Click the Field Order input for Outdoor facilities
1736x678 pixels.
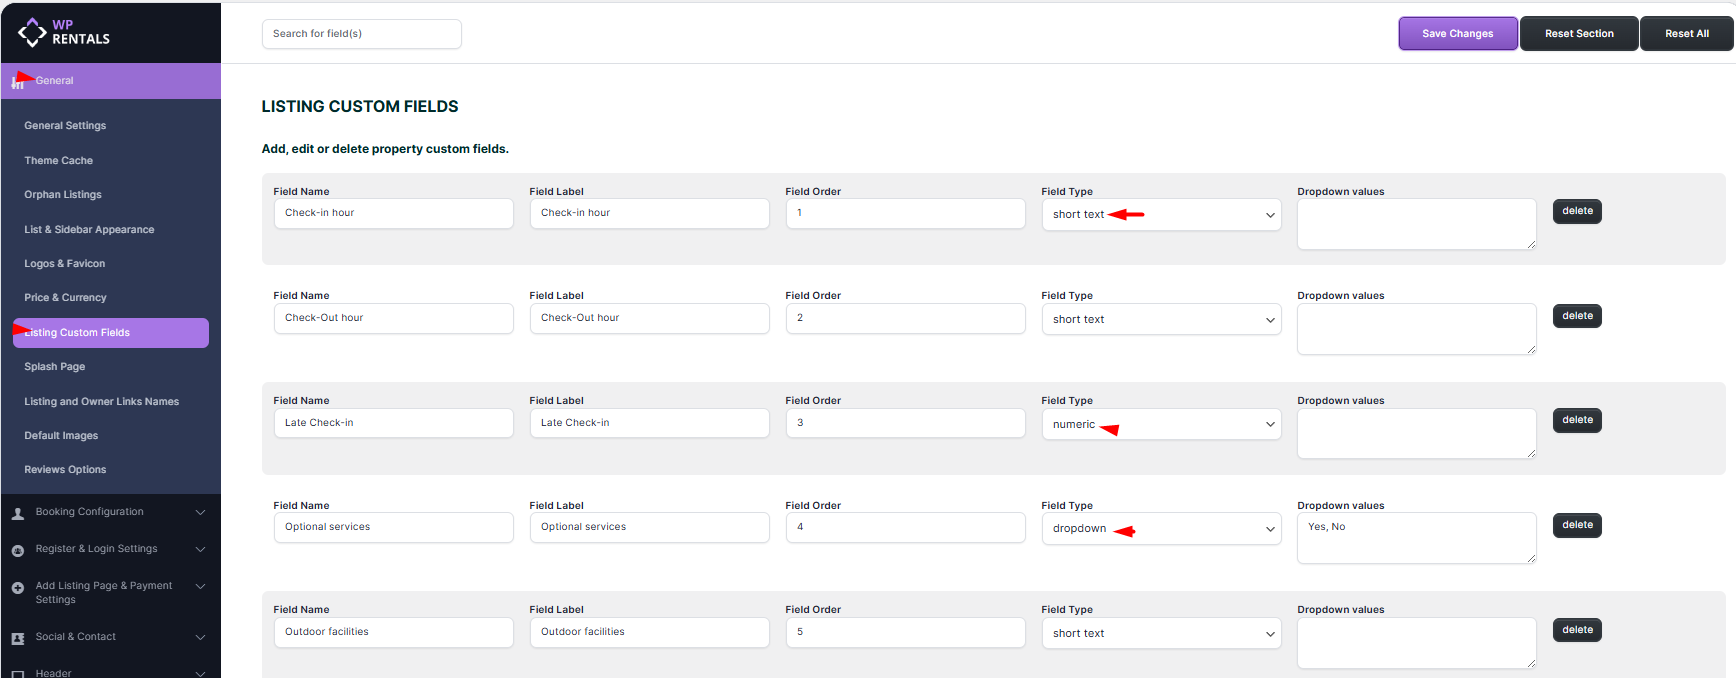[905, 632]
